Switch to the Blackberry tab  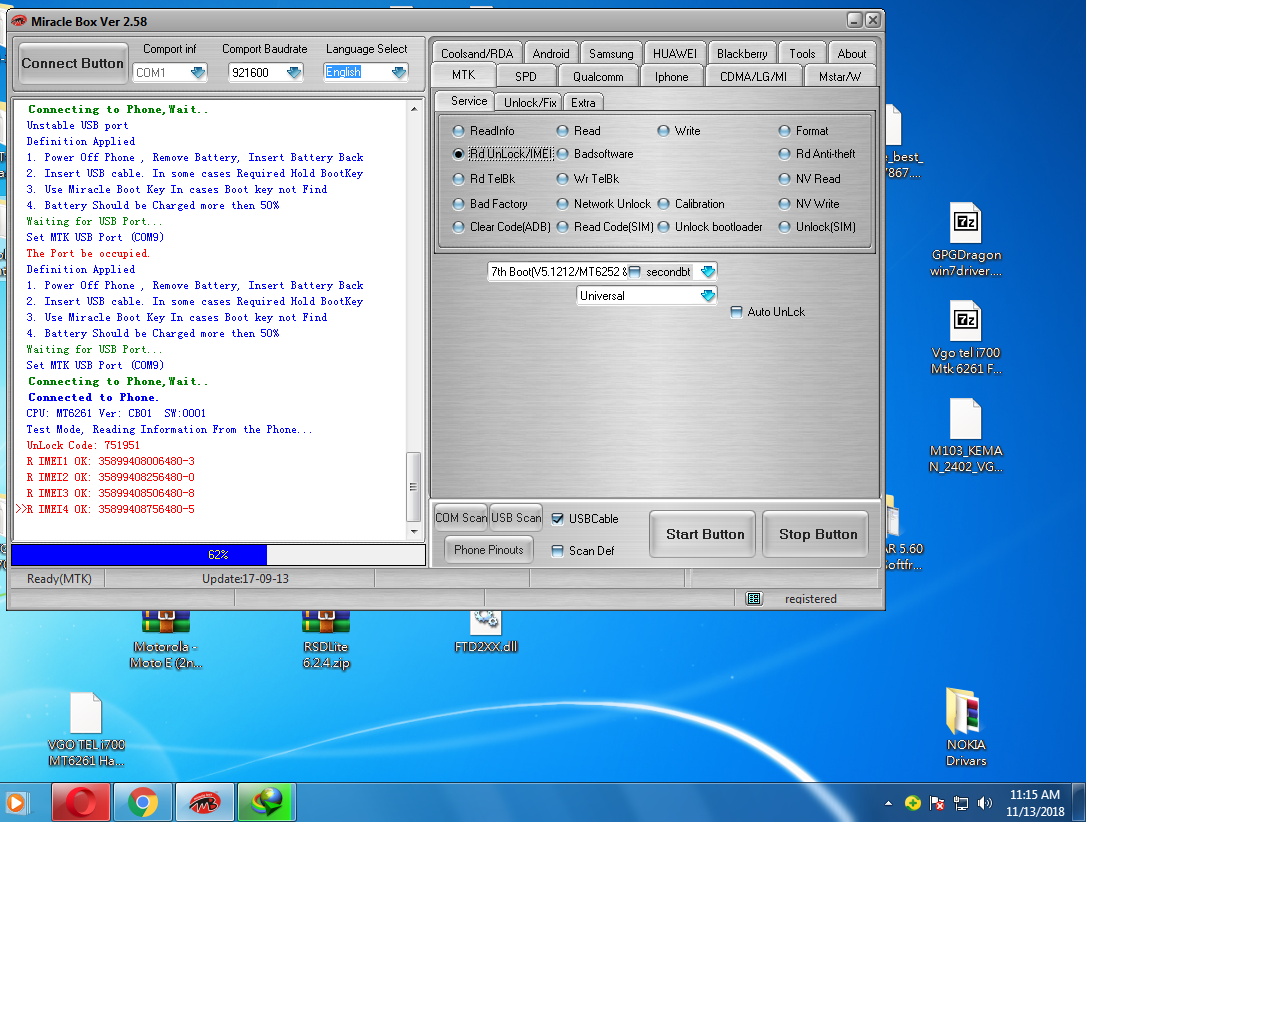(x=742, y=54)
